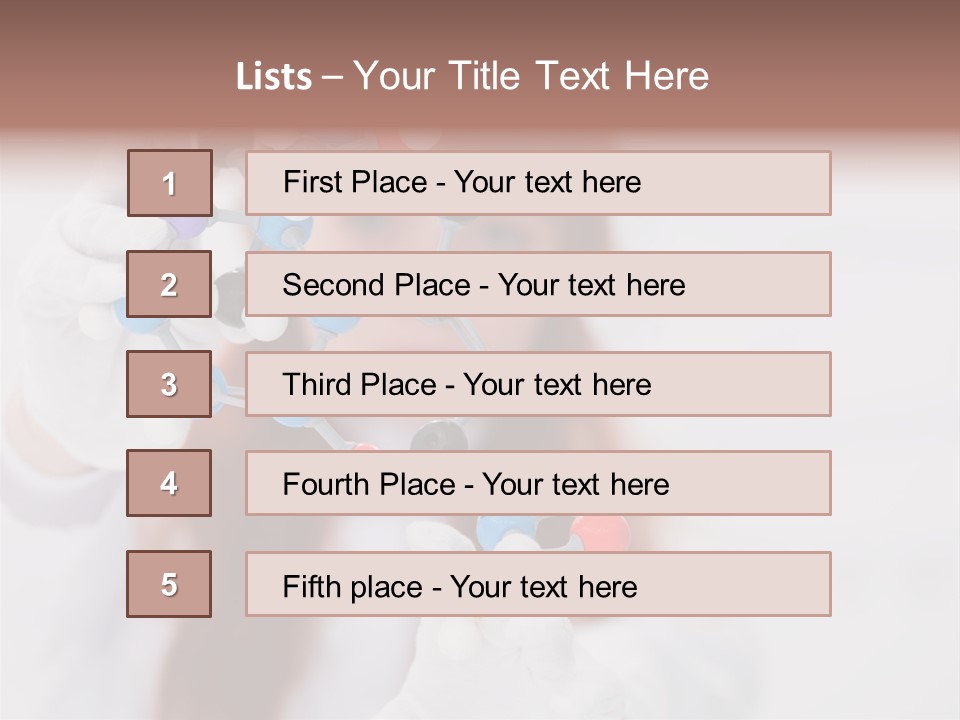Select the Third Place text bar
This screenshot has height=720, width=960.
(538, 384)
